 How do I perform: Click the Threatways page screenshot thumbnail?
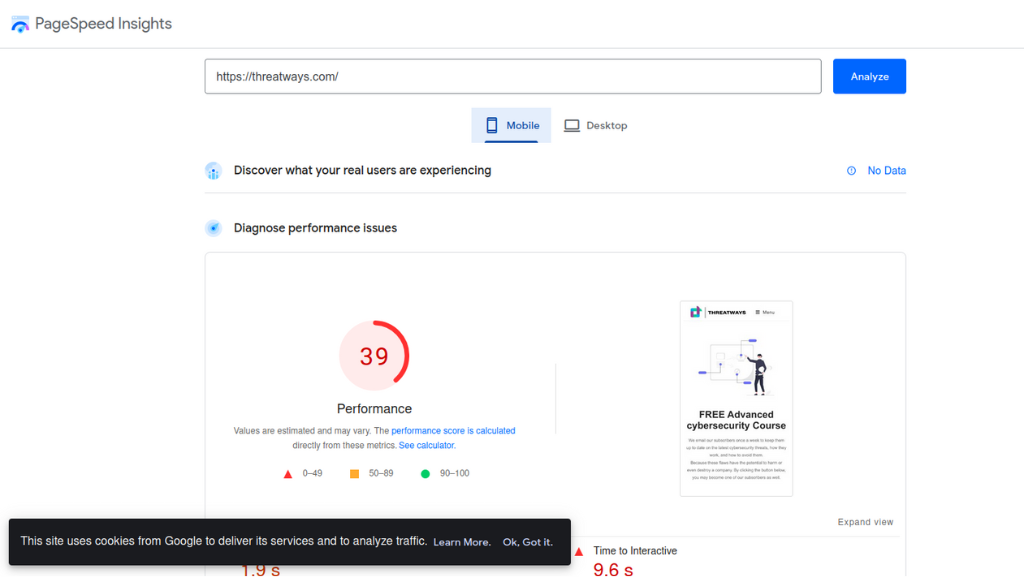tap(736, 399)
